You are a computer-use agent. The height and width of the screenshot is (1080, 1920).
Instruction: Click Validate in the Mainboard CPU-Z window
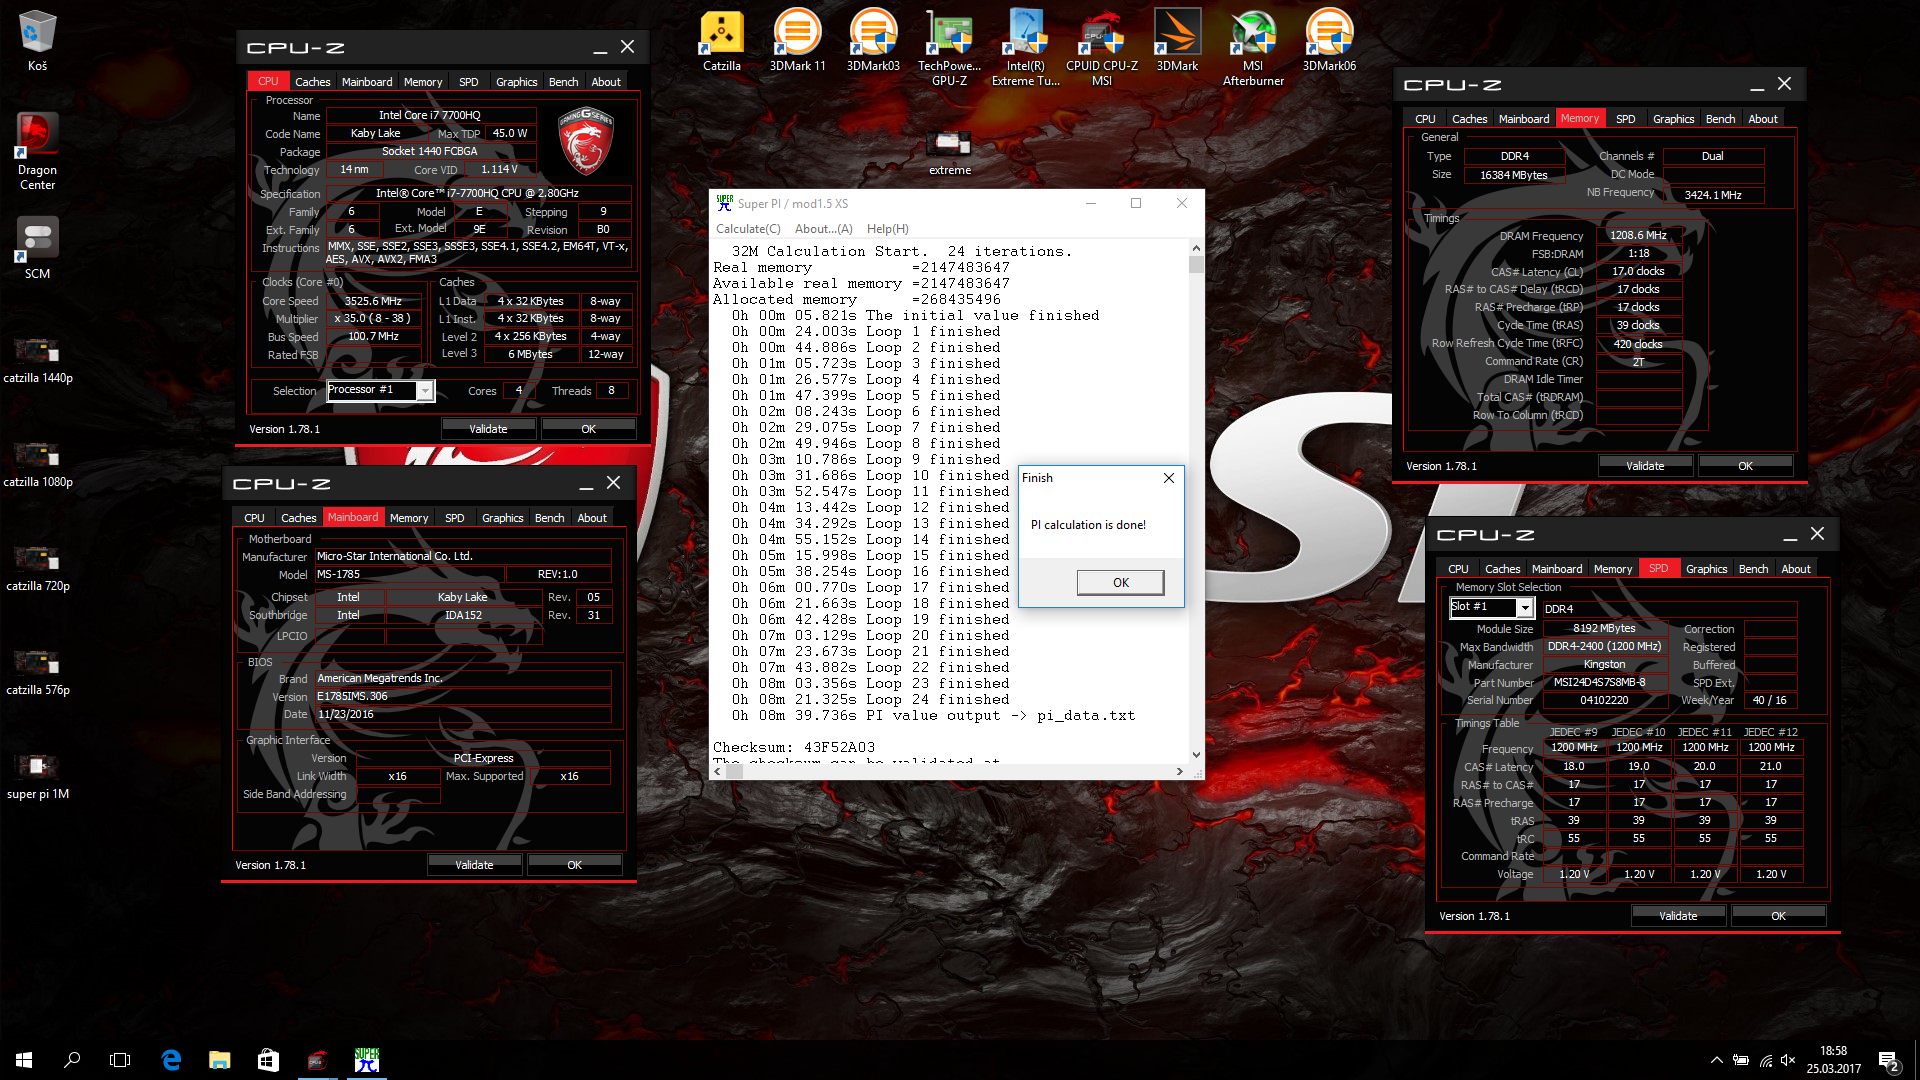[x=474, y=865]
